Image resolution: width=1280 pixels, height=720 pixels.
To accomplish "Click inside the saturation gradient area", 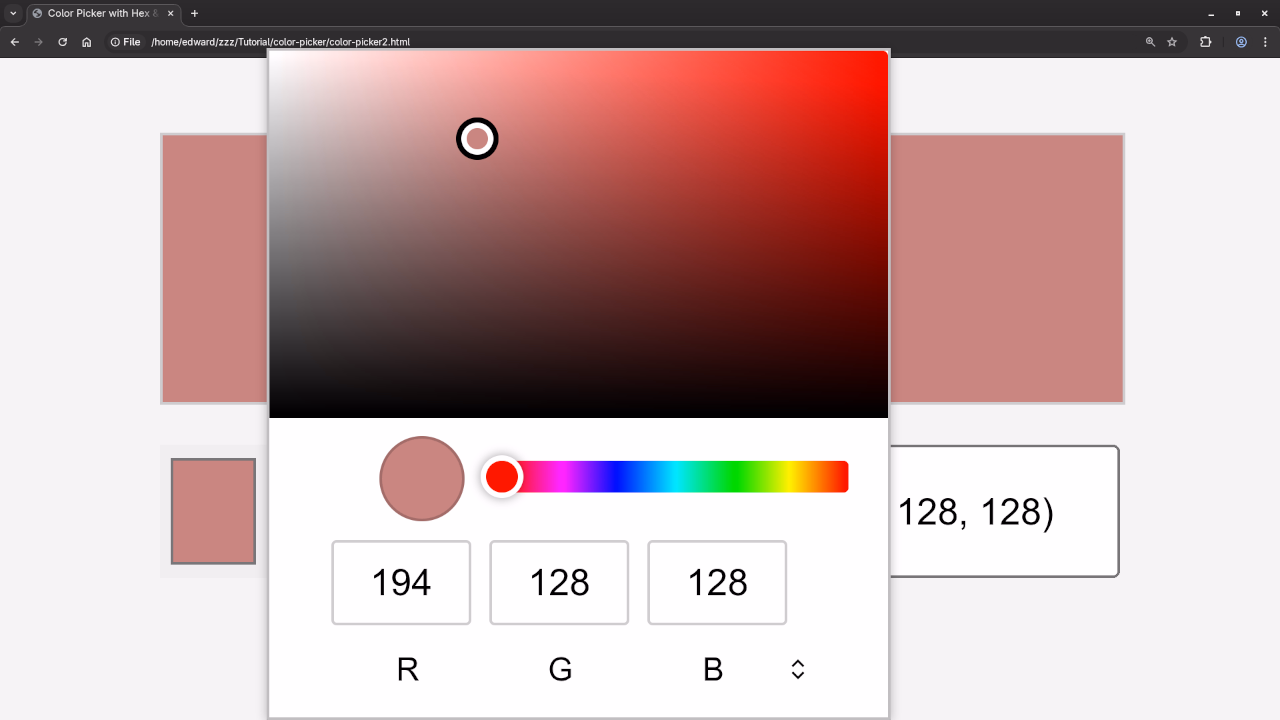I will [579, 234].
